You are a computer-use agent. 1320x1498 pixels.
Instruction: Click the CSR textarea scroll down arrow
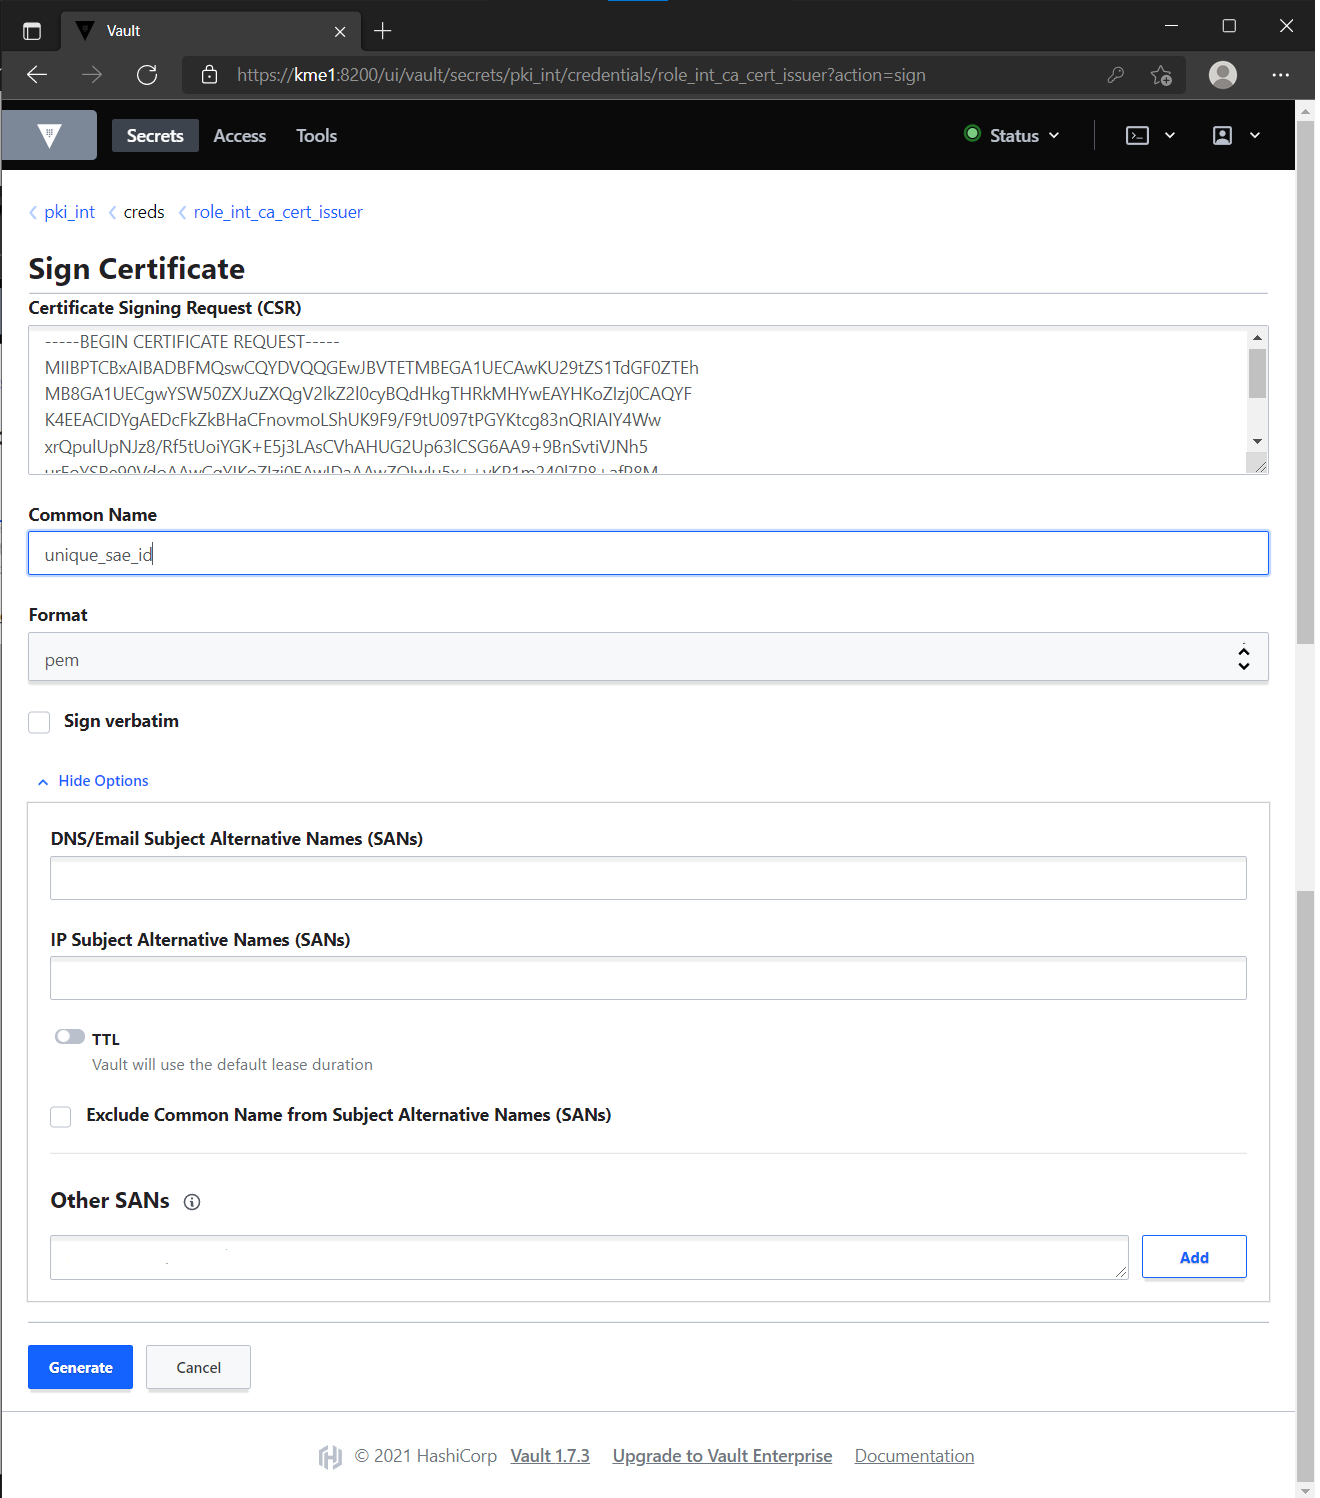pyautogui.click(x=1257, y=441)
